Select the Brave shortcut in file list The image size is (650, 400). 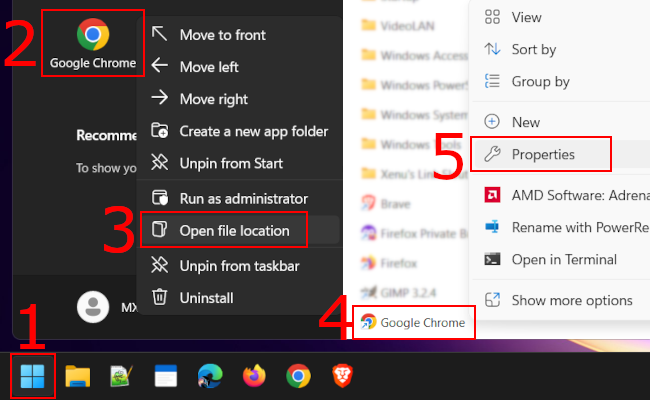pyautogui.click(x=385, y=204)
